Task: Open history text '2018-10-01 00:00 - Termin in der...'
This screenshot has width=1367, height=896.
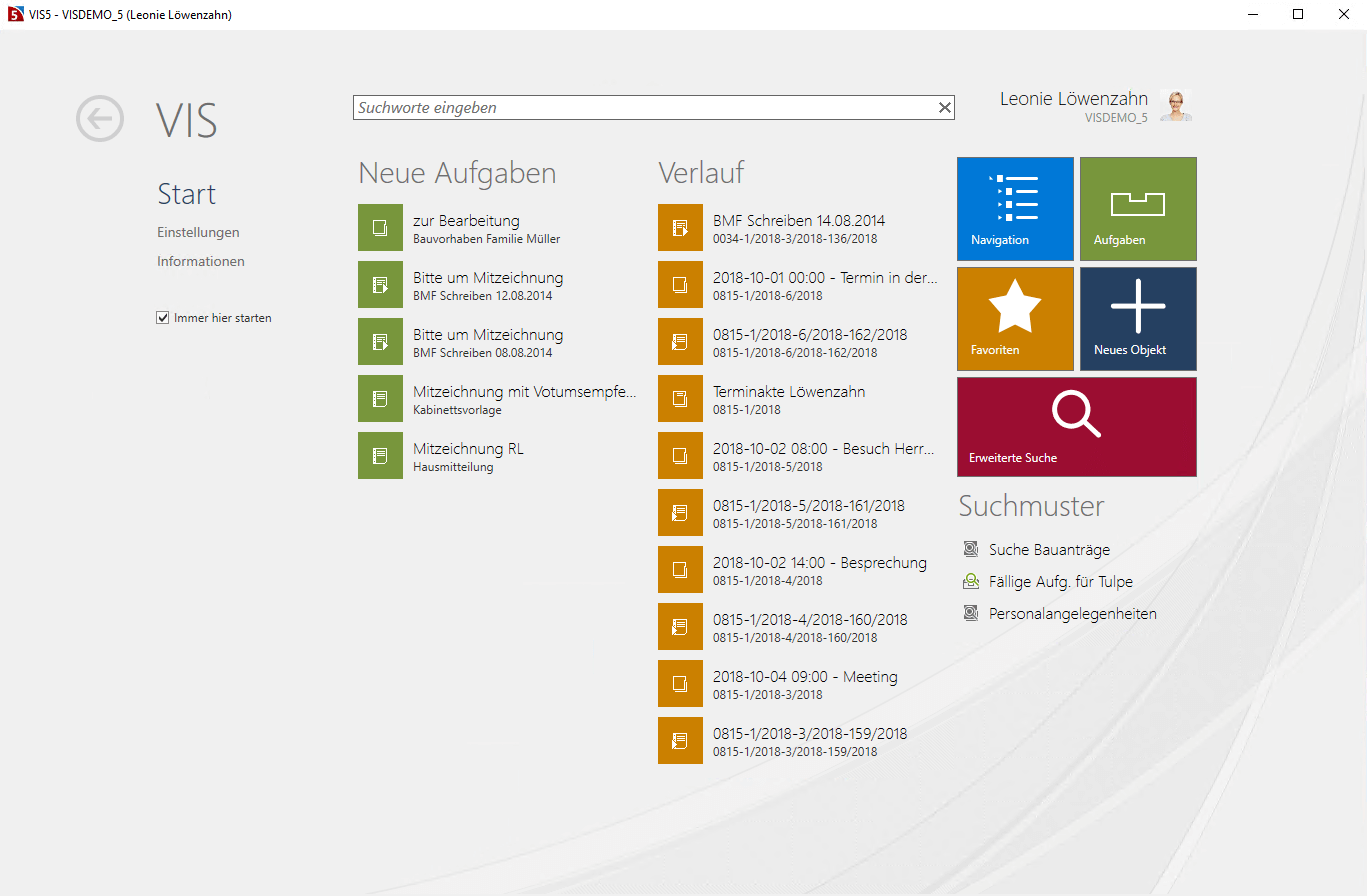Action: coord(826,277)
